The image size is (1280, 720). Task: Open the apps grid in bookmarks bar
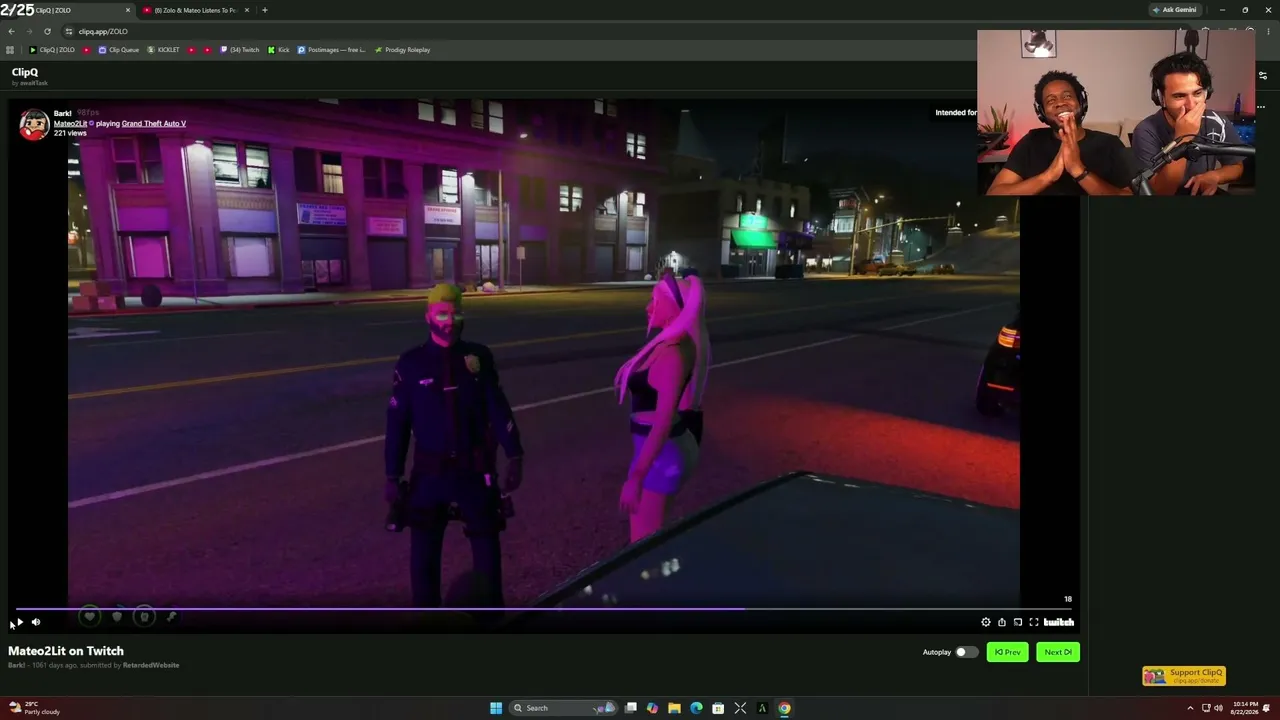pyautogui.click(x=10, y=50)
